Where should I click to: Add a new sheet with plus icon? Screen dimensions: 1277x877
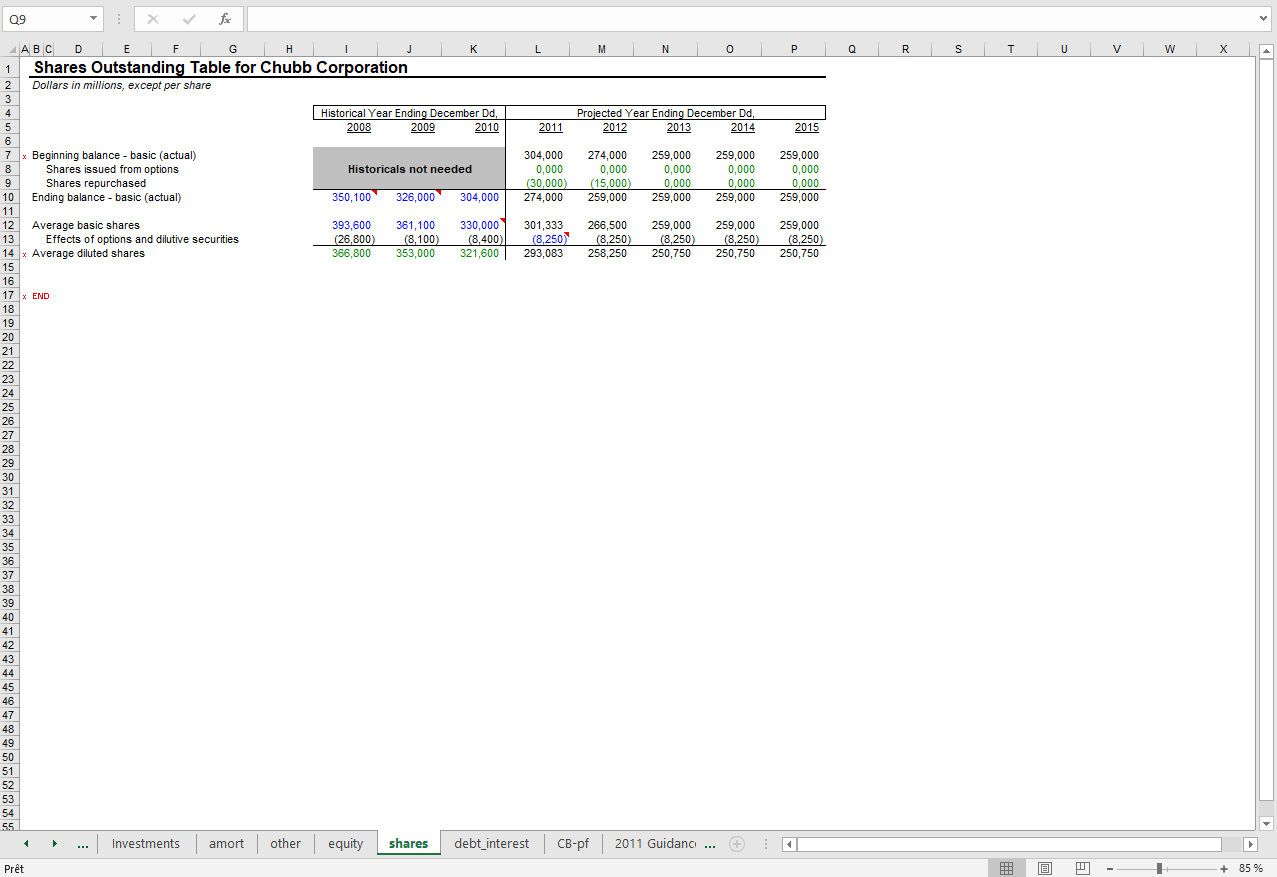[x=737, y=844]
